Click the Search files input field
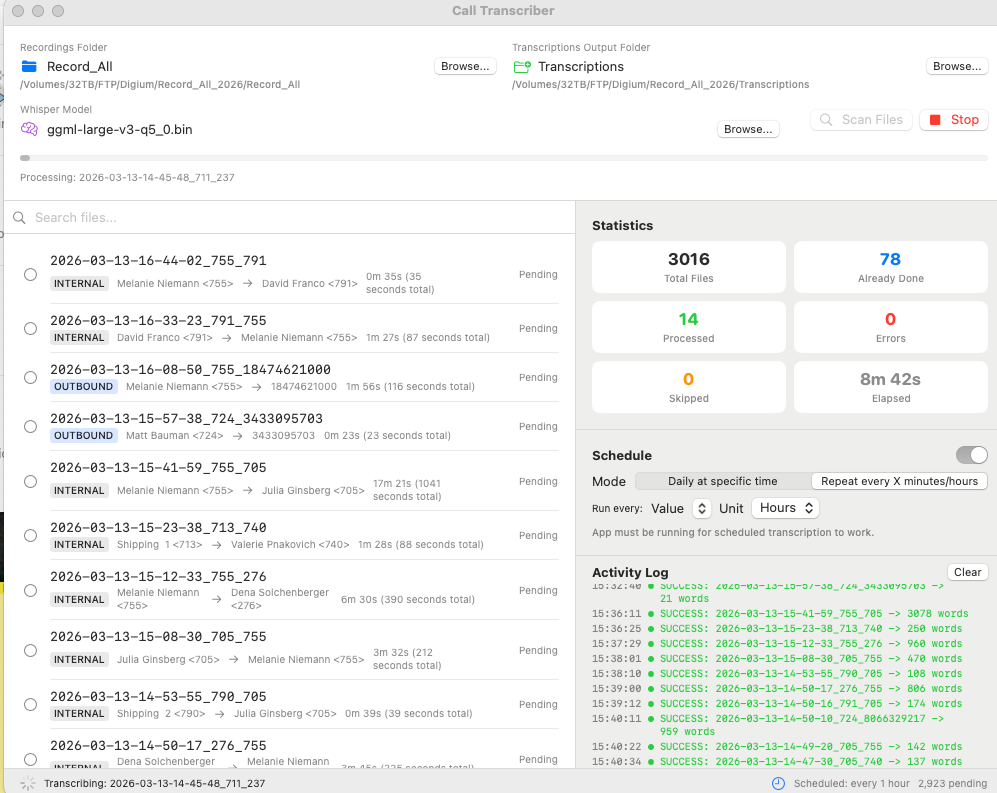Viewport: 997px width, 793px height. point(200,217)
